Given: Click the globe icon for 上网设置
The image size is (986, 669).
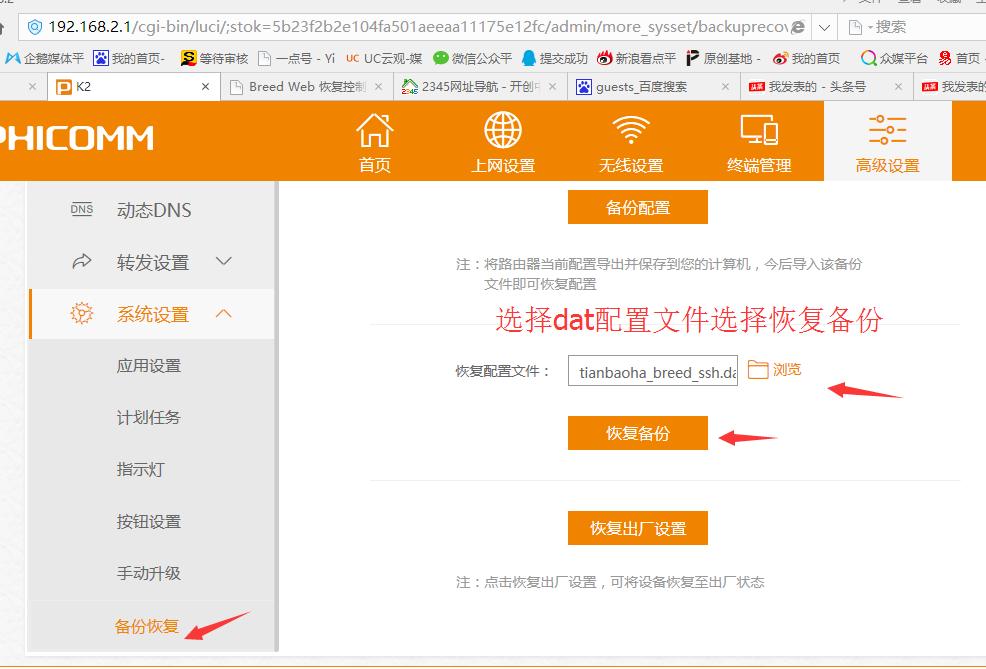Looking at the screenshot, I should [502, 129].
